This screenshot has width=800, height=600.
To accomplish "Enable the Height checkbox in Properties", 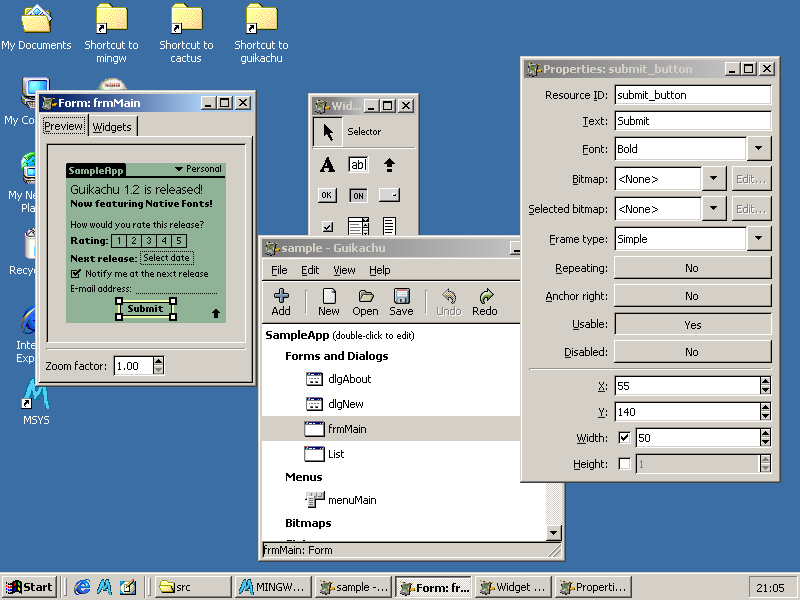I will 625,464.
